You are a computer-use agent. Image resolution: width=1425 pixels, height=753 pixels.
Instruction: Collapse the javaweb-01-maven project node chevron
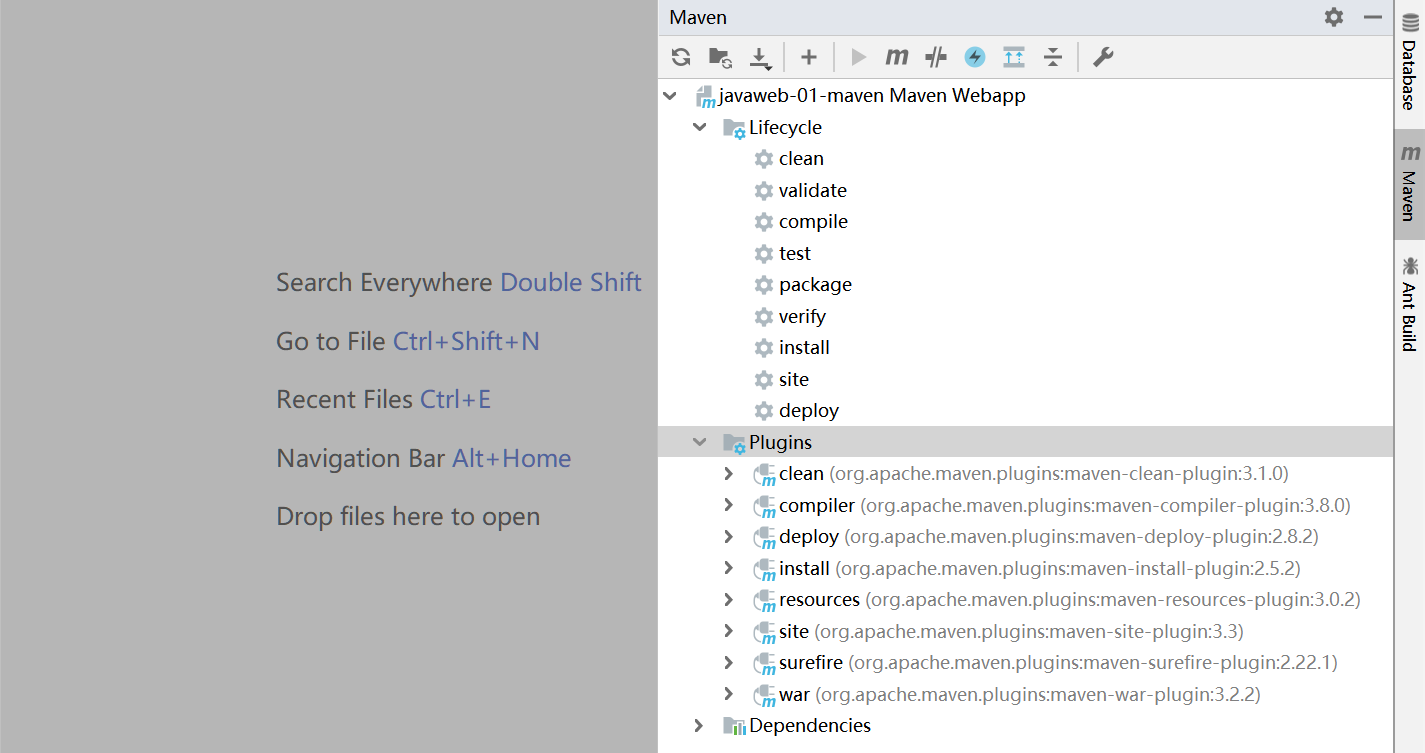[670, 96]
